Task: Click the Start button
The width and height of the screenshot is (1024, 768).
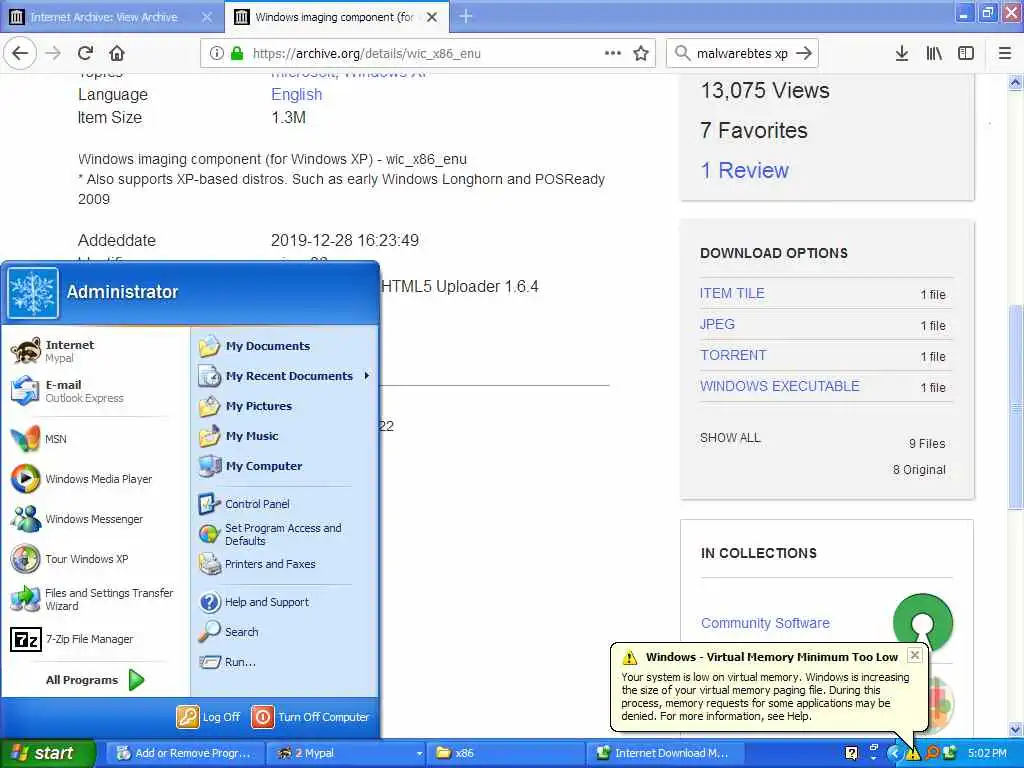Action: [47, 754]
